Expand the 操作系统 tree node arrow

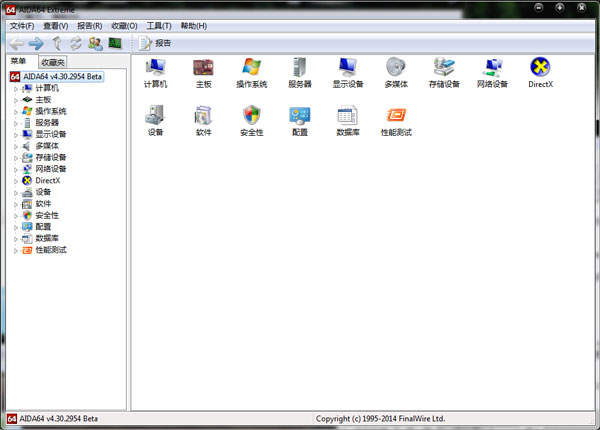pyautogui.click(x=16, y=111)
